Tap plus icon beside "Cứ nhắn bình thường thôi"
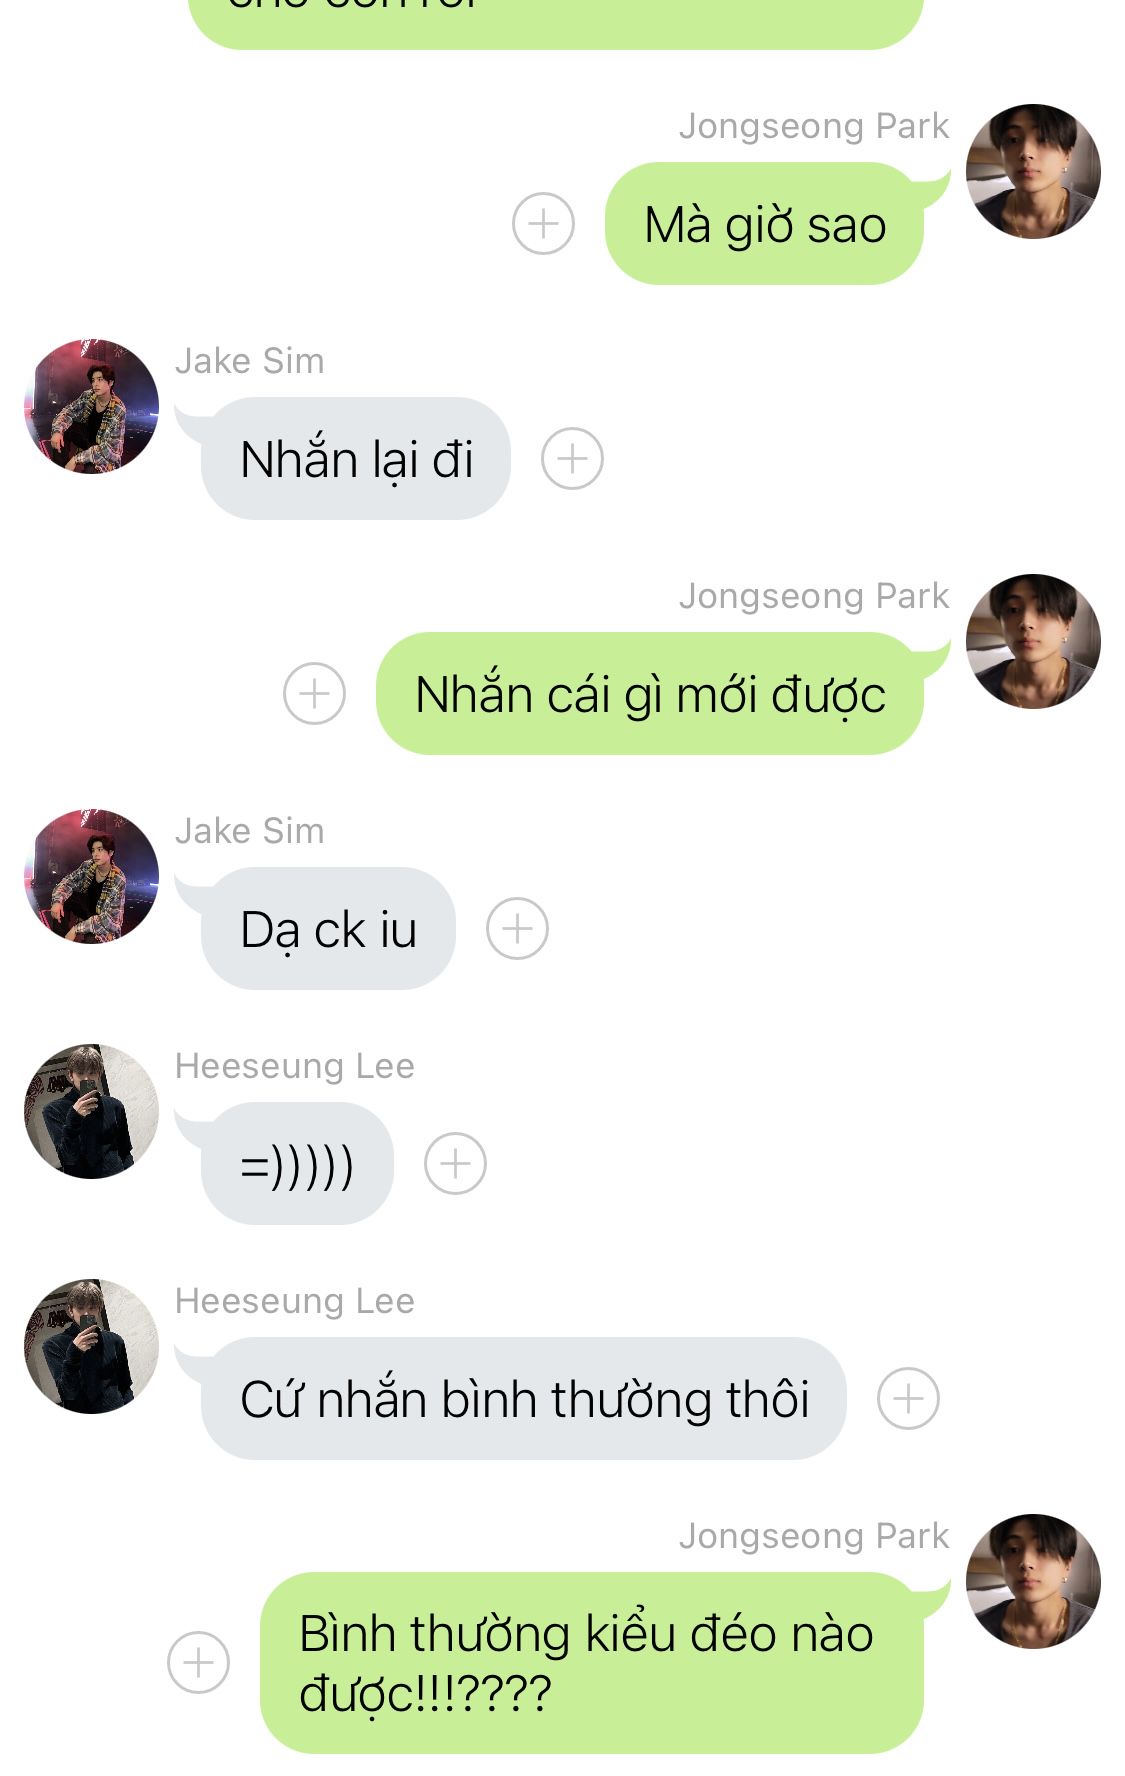 (908, 1398)
